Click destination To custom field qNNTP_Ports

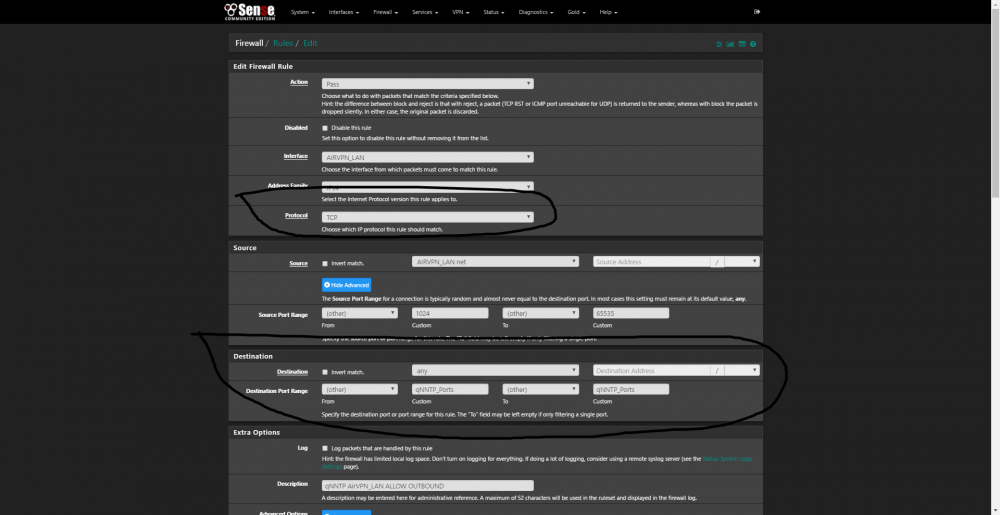pos(631,389)
